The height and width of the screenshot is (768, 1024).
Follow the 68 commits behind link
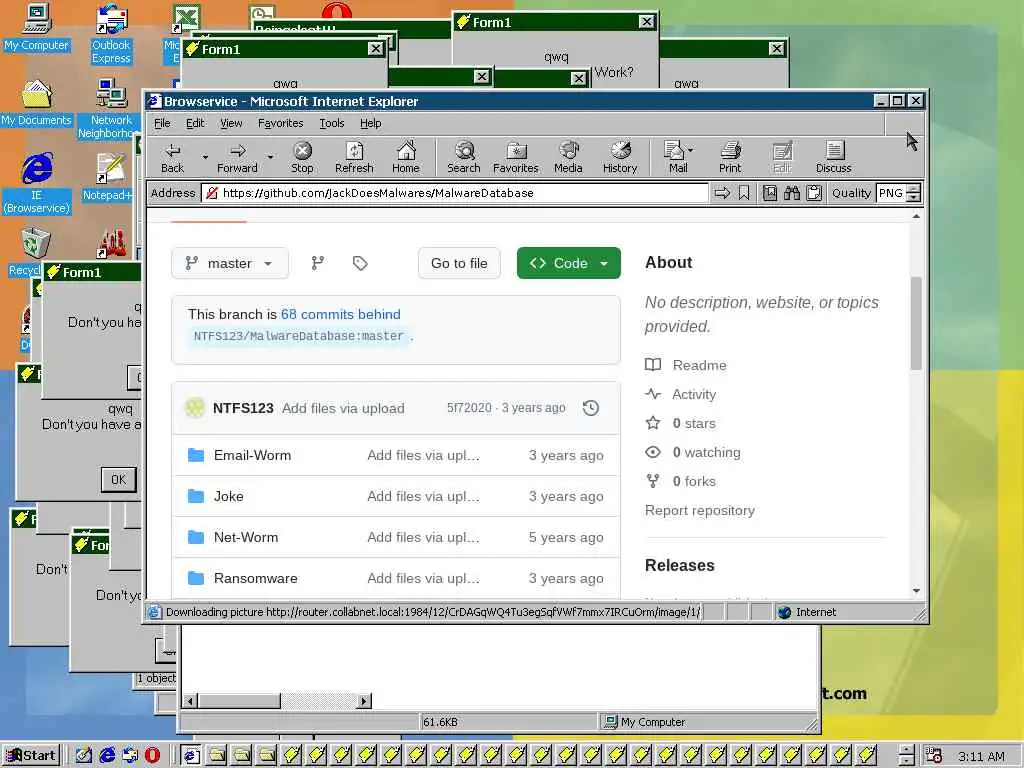340,314
